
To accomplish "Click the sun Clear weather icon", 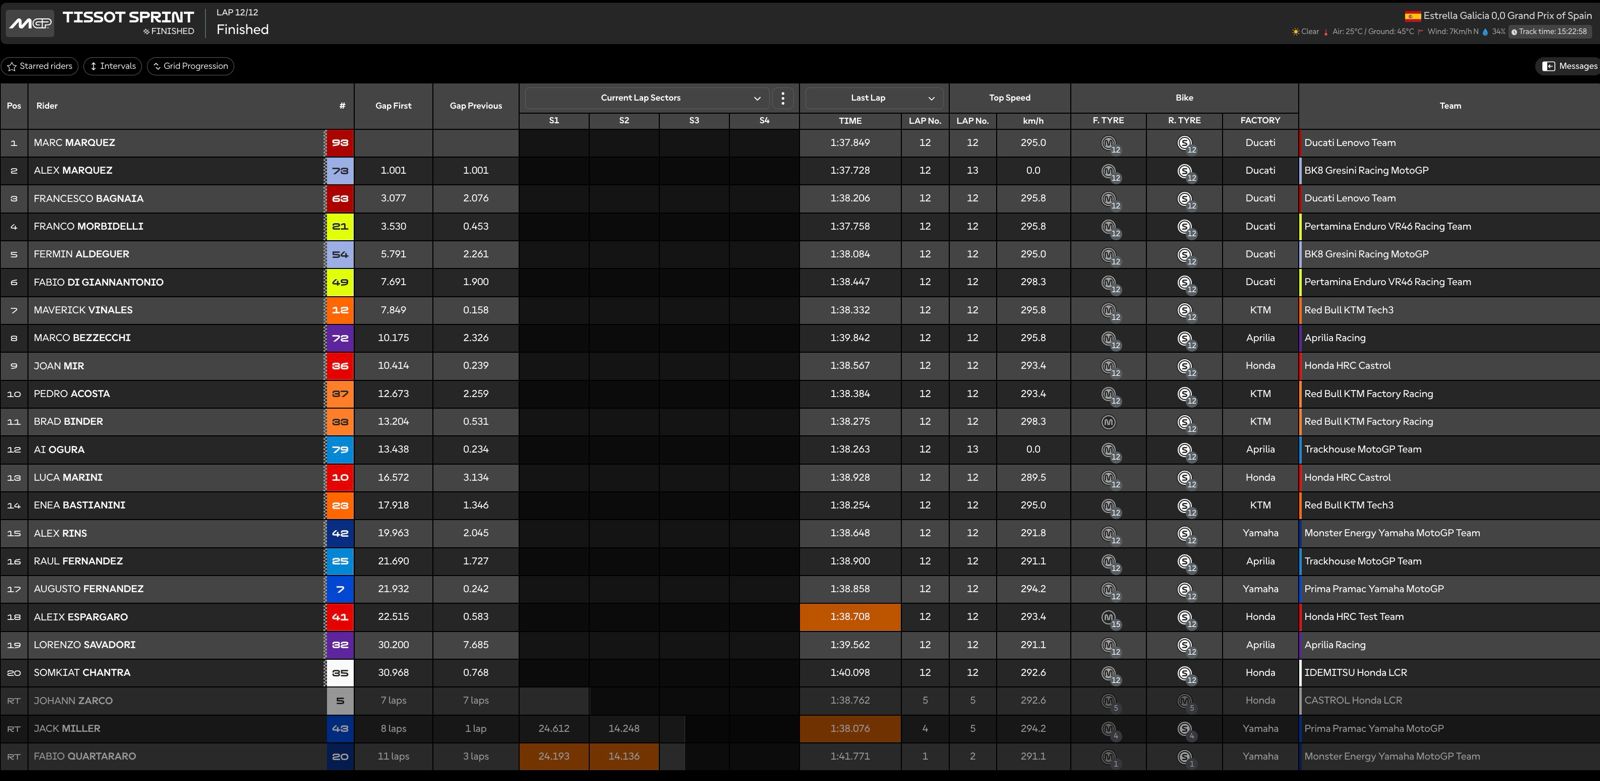I will [1296, 32].
